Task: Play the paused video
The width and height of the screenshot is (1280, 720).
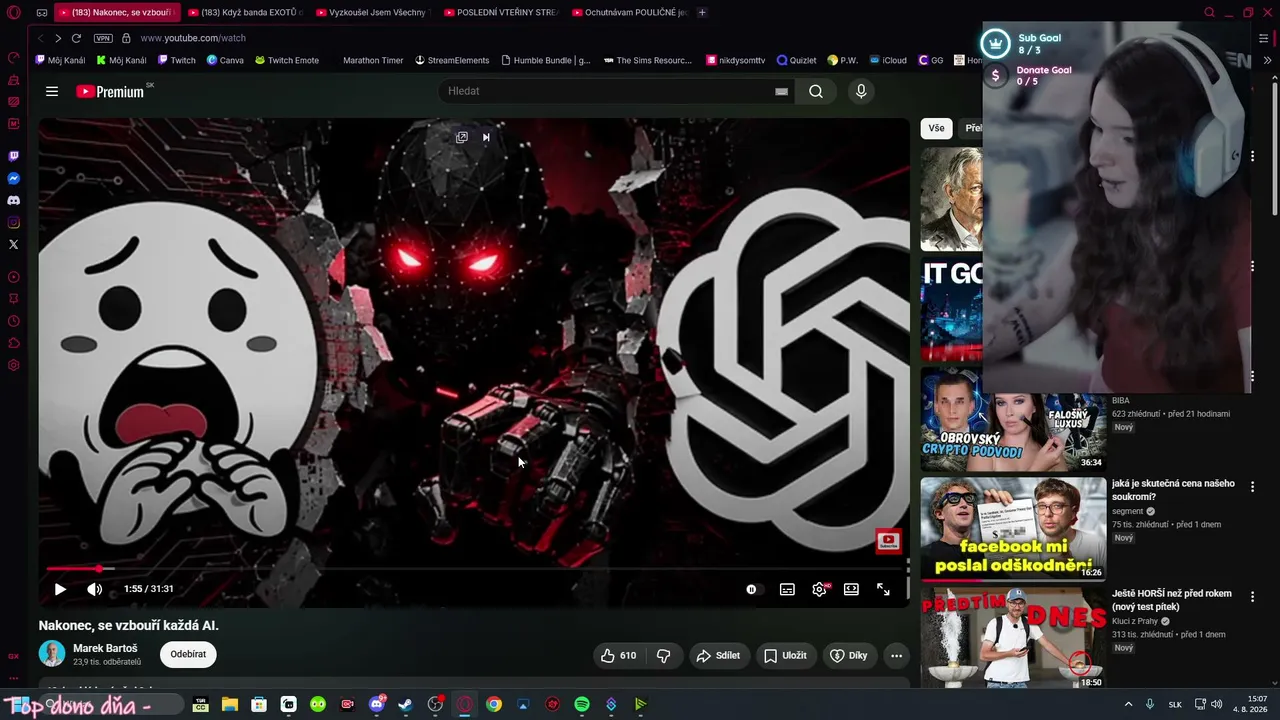Action: pyautogui.click(x=60, y=589)
